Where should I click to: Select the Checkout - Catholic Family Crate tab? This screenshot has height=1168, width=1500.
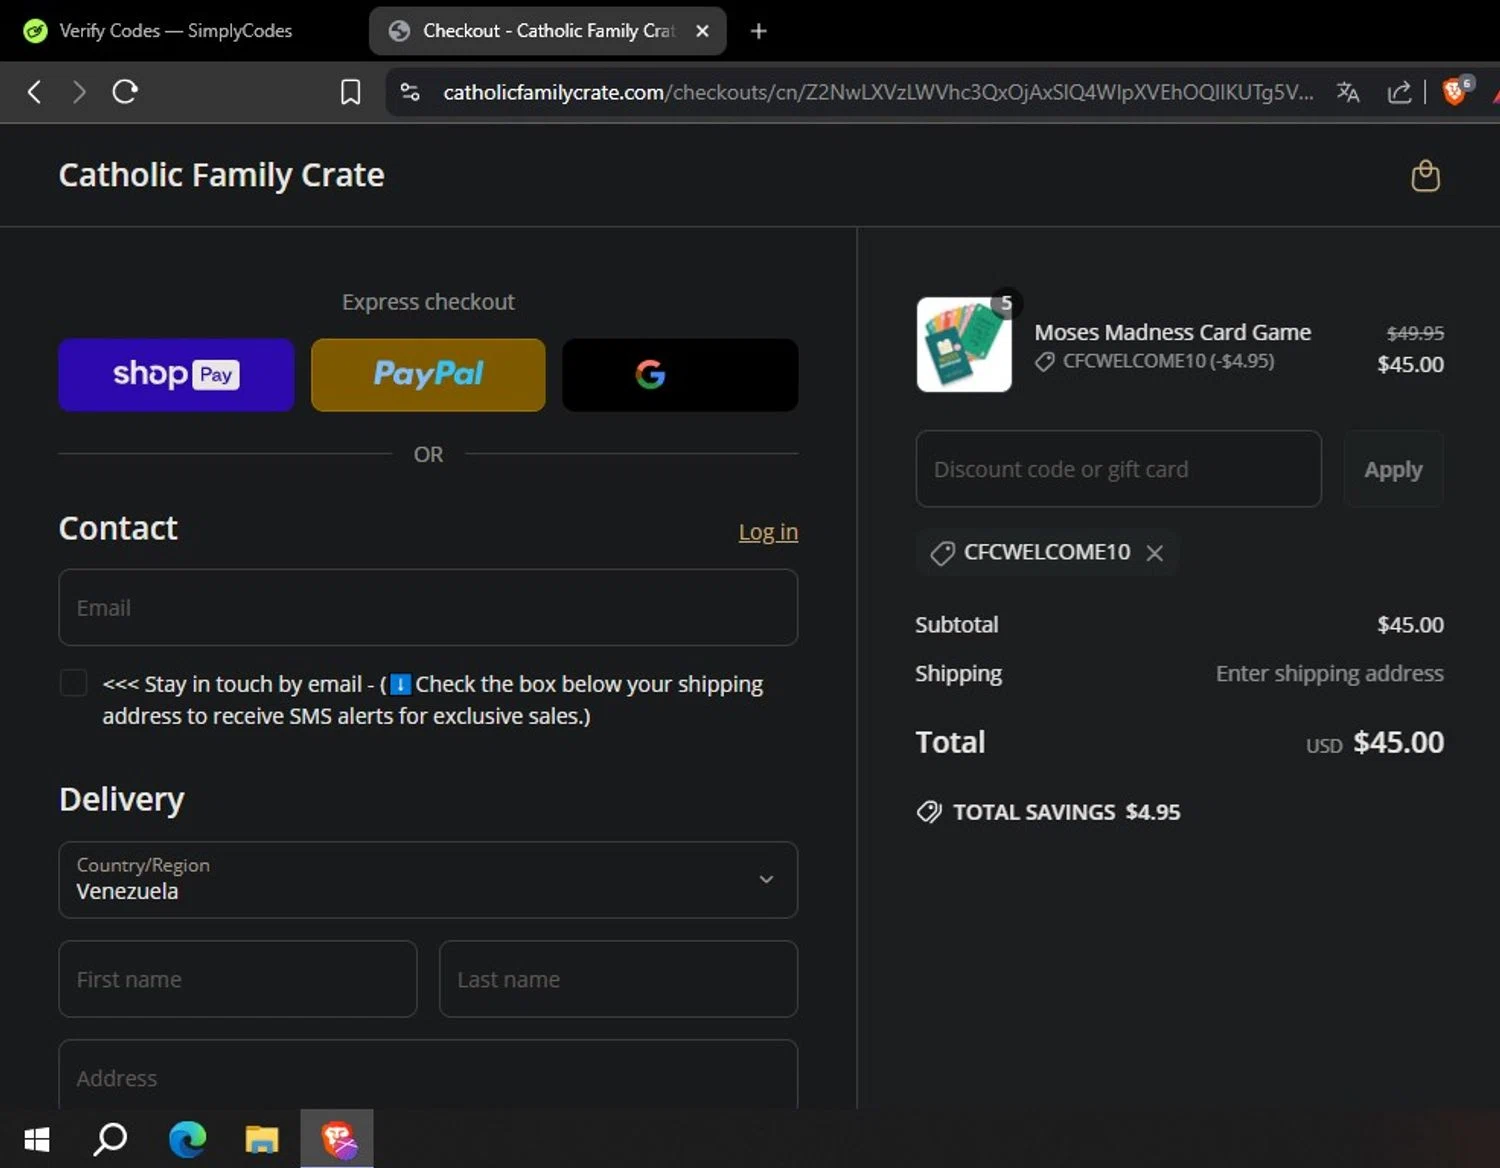click(x=547, y=31)
